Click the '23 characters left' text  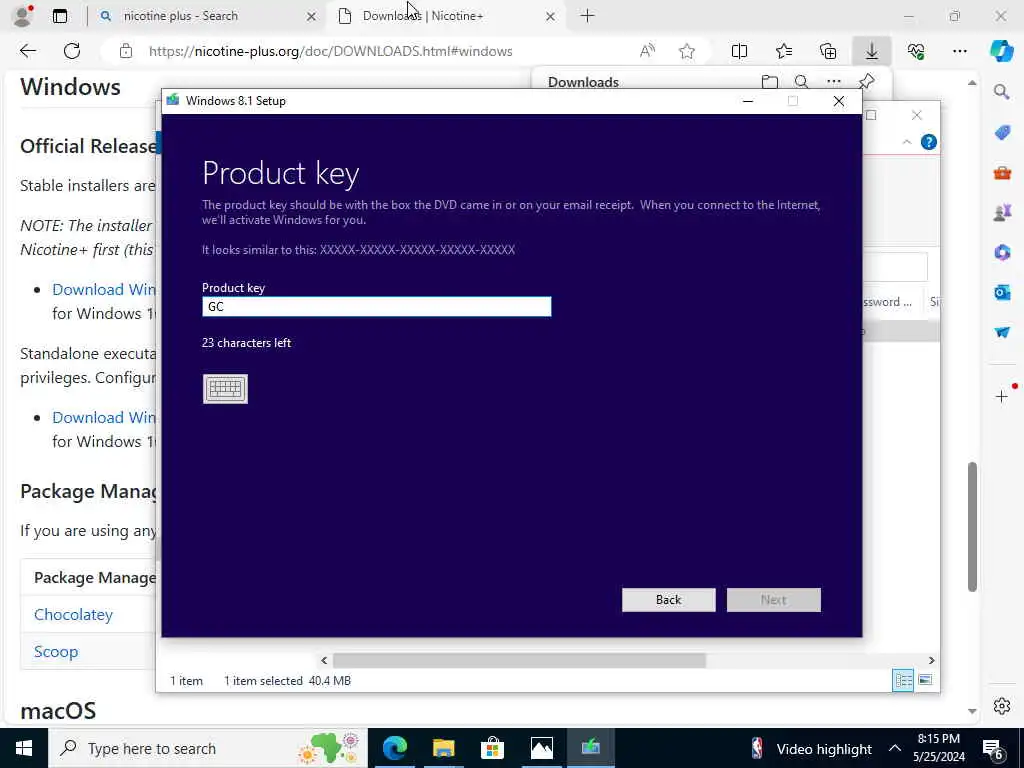click(x=246, y=343)
